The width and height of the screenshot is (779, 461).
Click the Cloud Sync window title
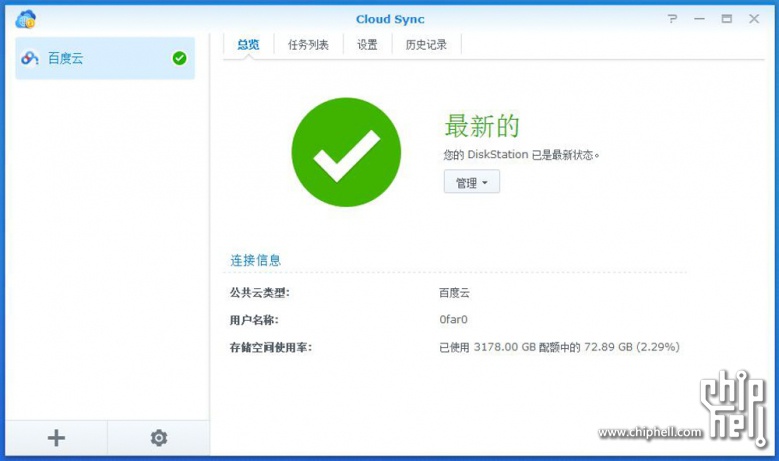coord(390,19)
